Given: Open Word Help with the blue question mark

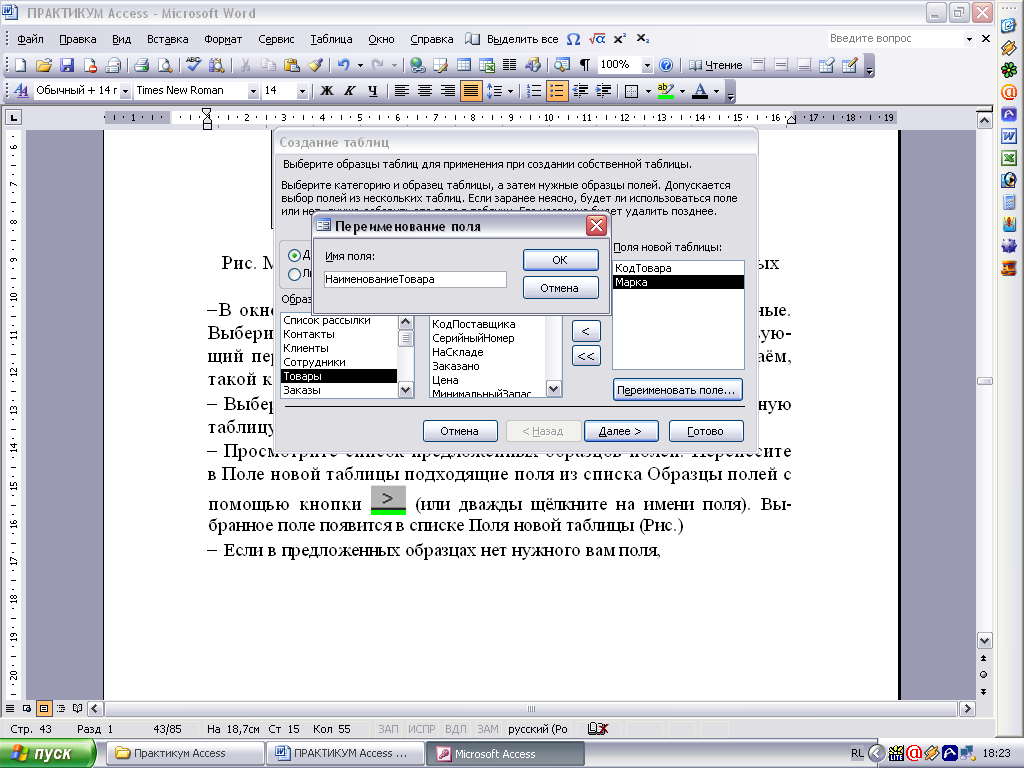Looking at the screenshot, I should pyautogui.click(x=665, y=65).
